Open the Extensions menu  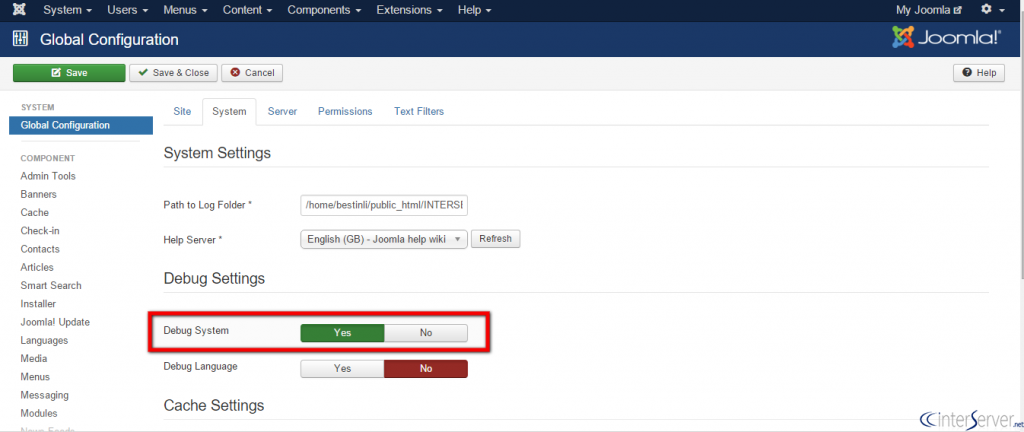click(409, 10)
